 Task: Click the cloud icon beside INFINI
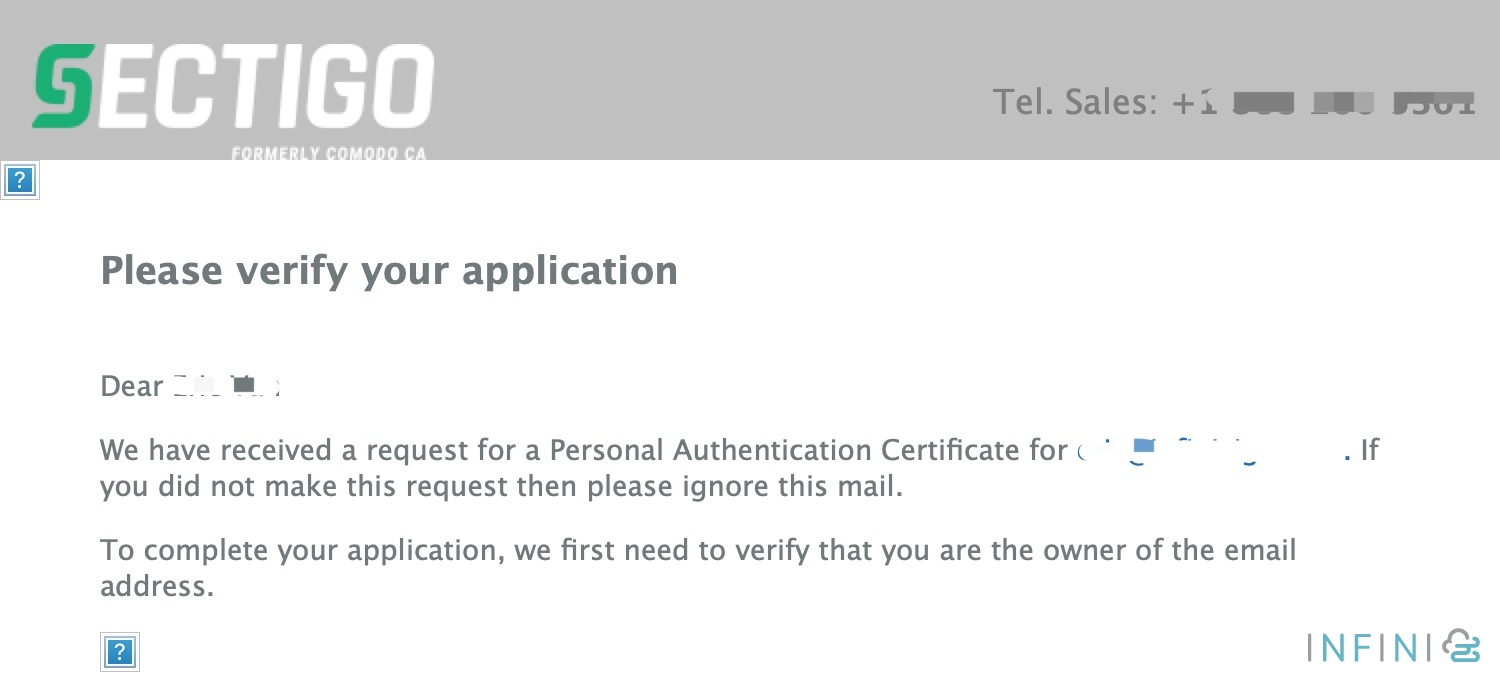[1462, 647]
